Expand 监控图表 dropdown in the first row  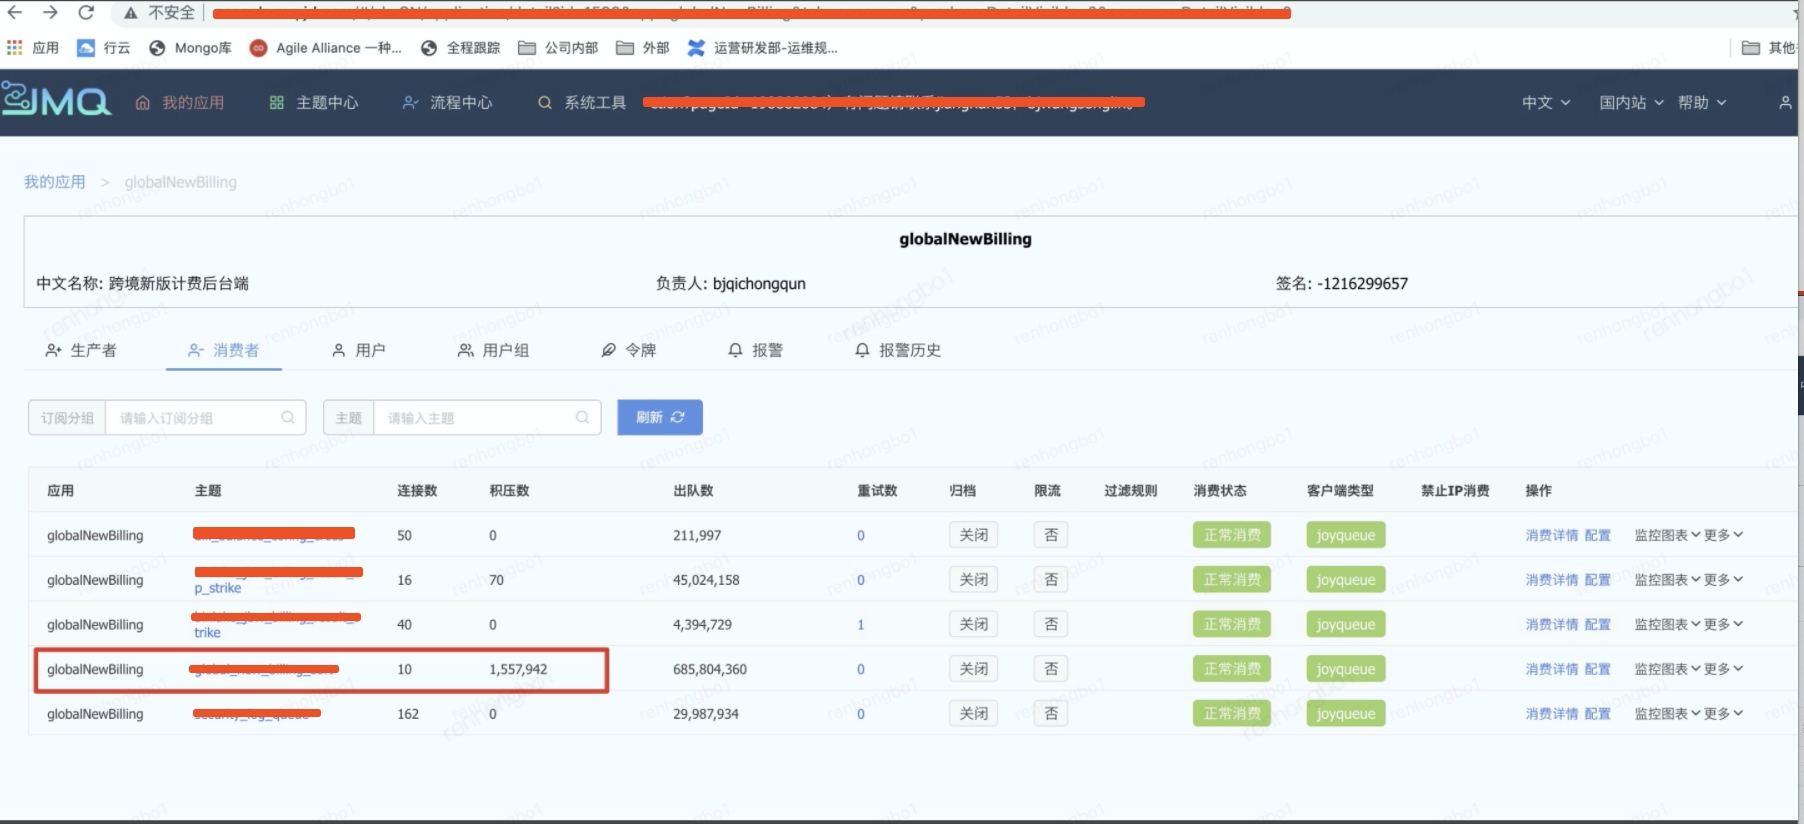coord(1667,535)
